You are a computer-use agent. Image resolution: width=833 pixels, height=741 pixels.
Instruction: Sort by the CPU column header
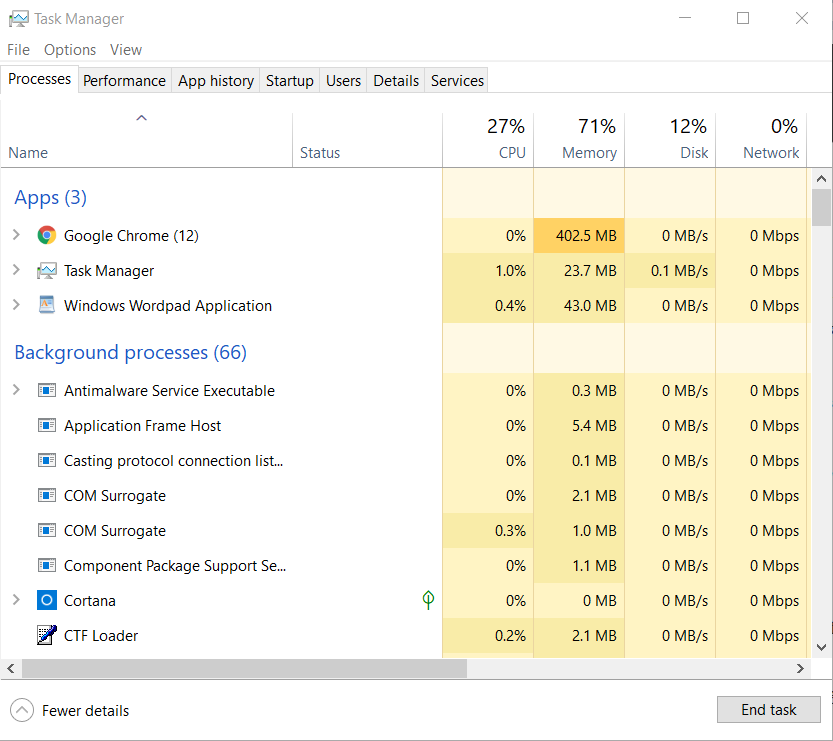point(488,140)
